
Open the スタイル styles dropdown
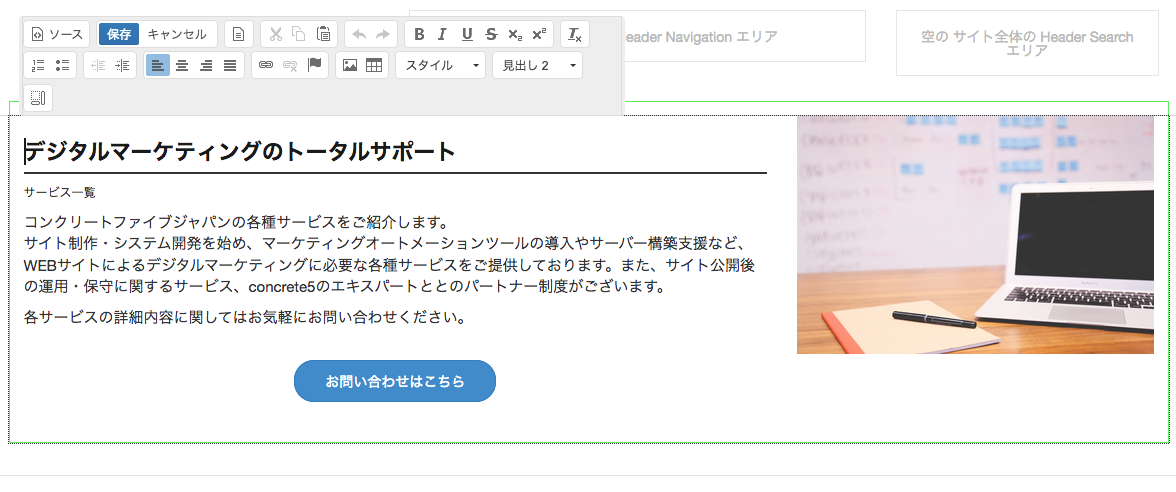(441, 65)
